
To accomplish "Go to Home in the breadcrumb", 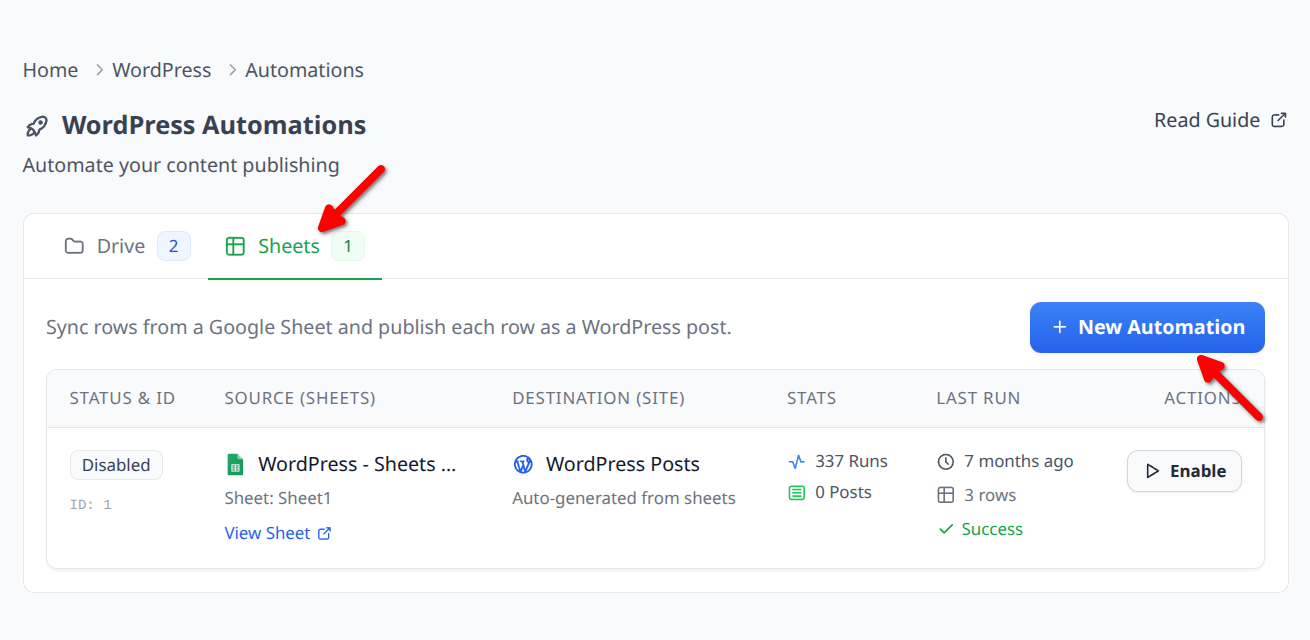I will [50, 70].
